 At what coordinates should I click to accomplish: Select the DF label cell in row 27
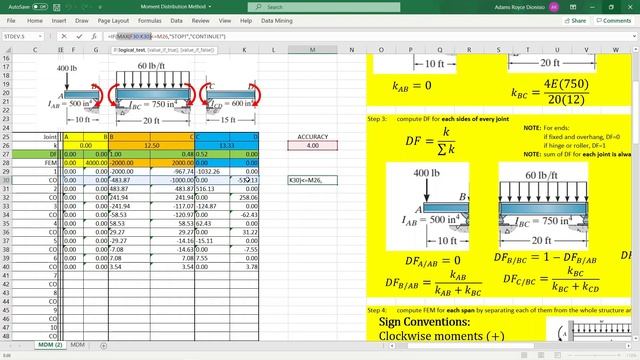pos(35,154)
